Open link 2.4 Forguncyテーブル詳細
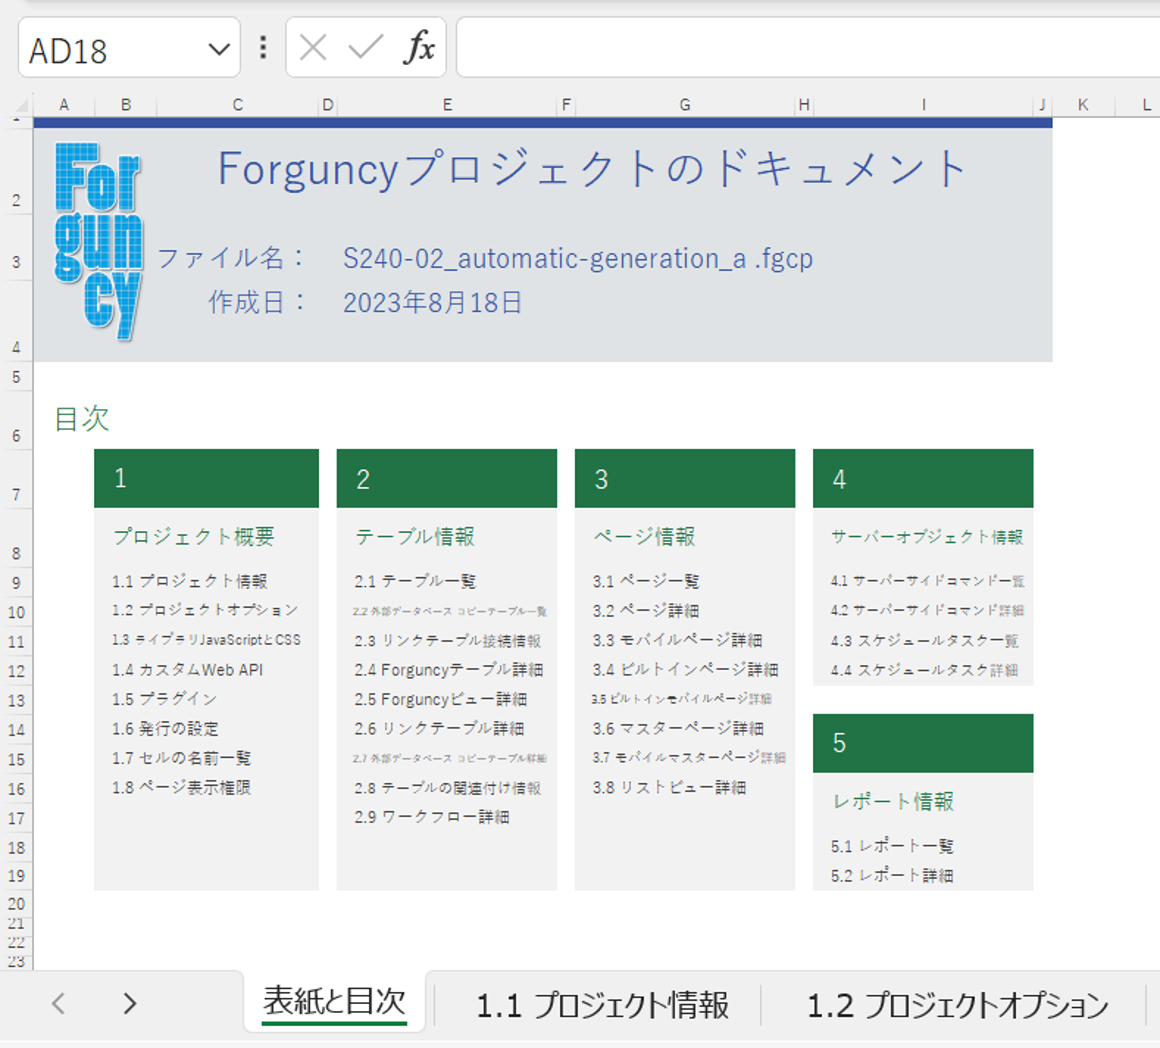 [x=448, y=670]
